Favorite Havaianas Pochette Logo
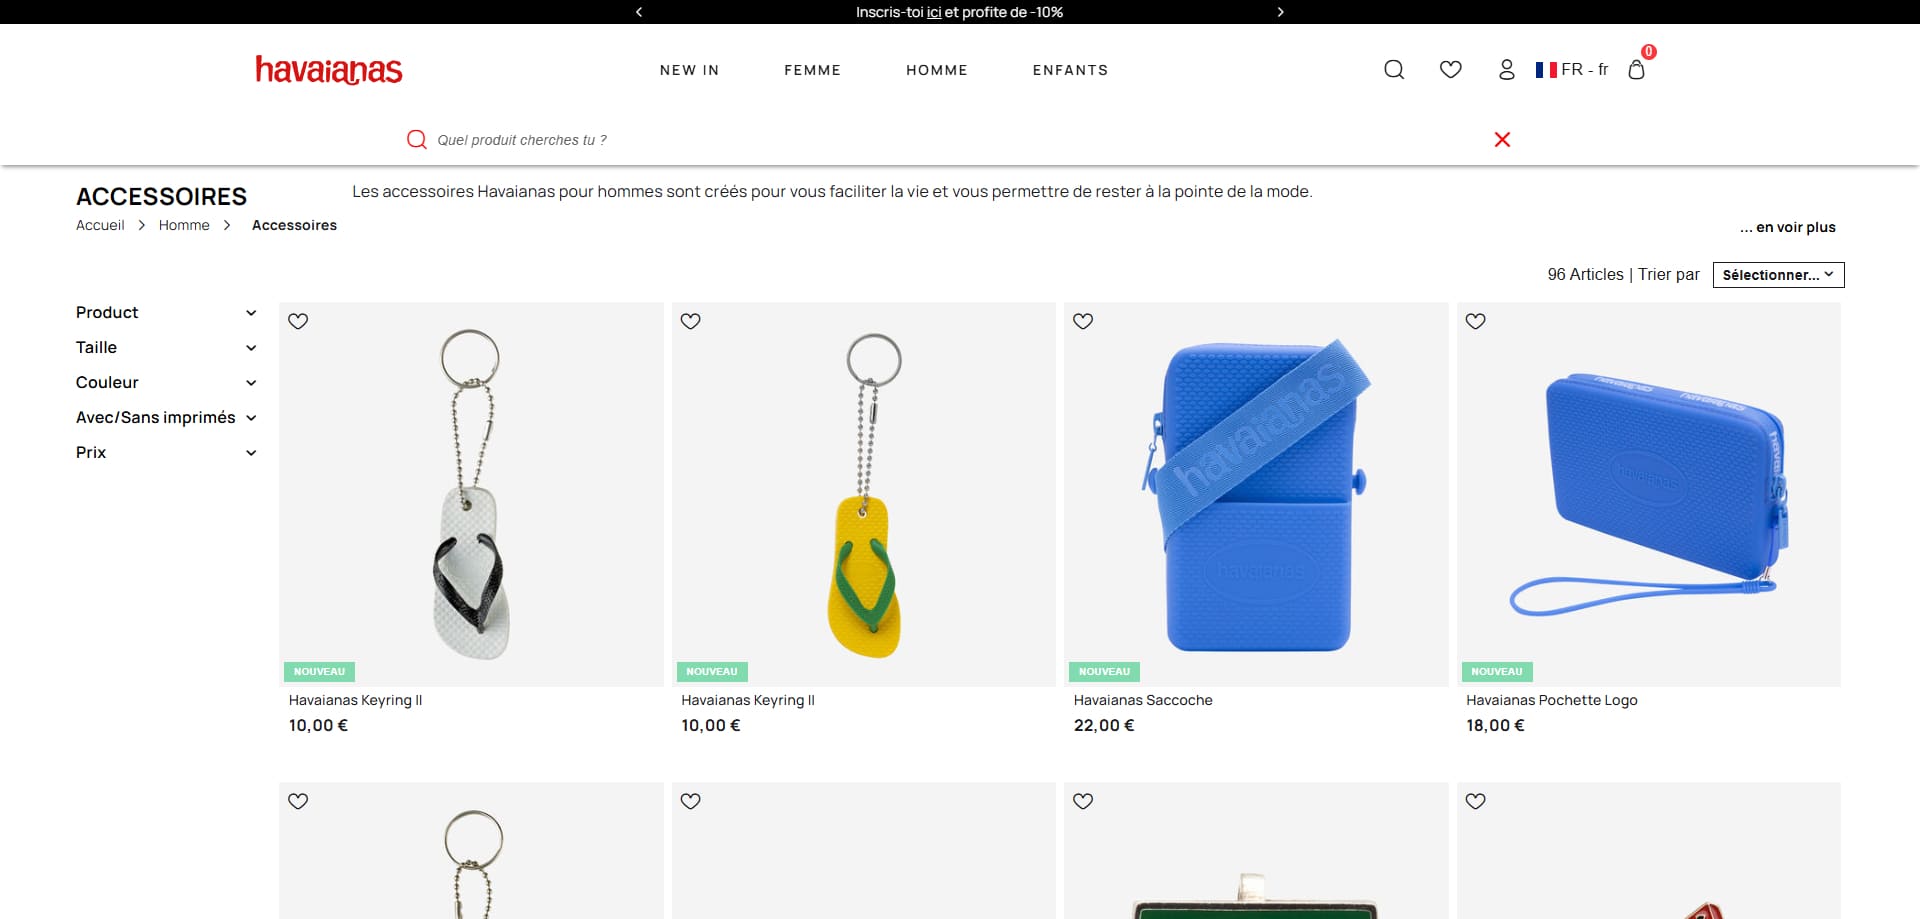The height and width of the screenshot is (919, 1920). (1475, 321)
